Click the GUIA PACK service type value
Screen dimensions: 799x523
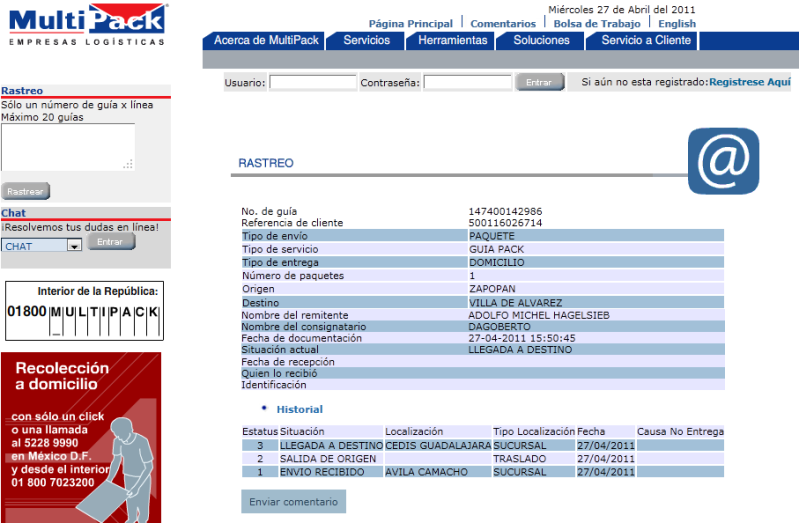coord(496,249)
